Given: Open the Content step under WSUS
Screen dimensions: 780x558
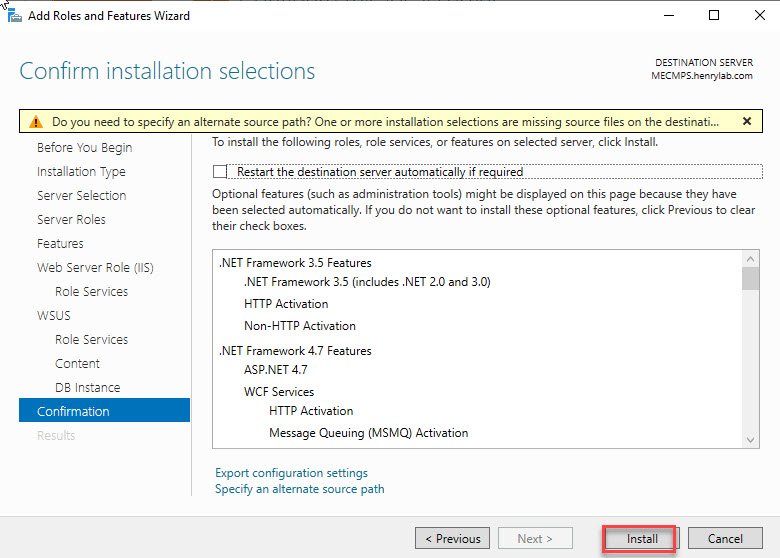Looking at the screenshot, I should tap(77, 363).
